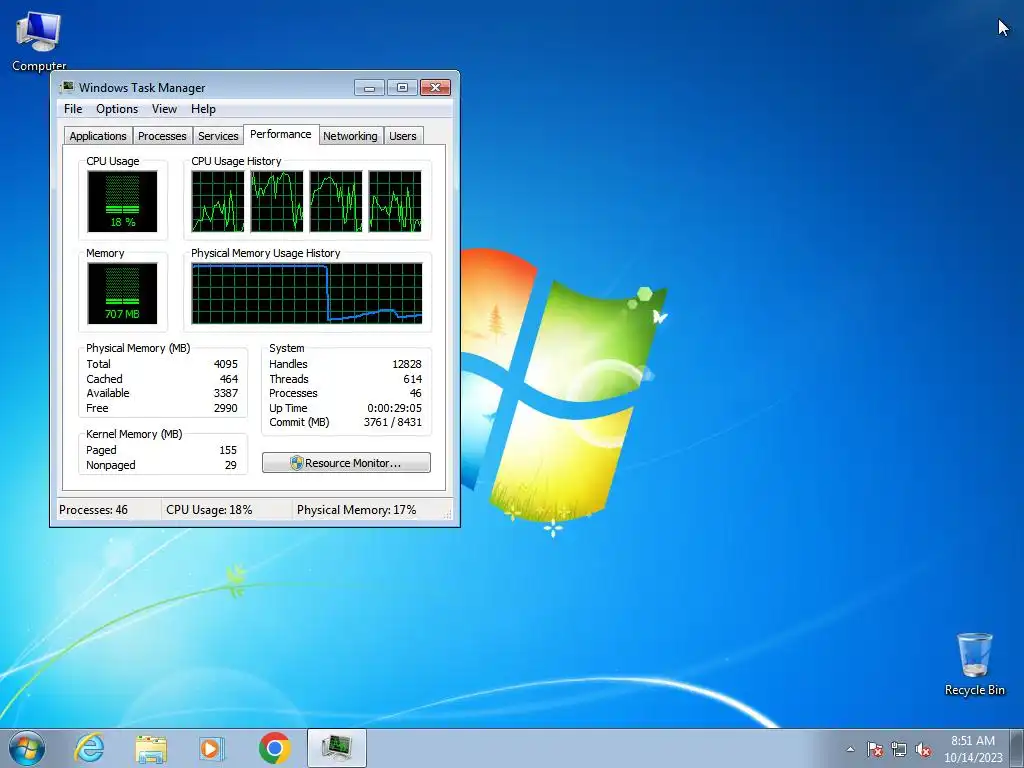Image resolution: width=1024 pixels, height=768 pixels.
Task: Switch to the Networking tab
Action: pos(350,136)
